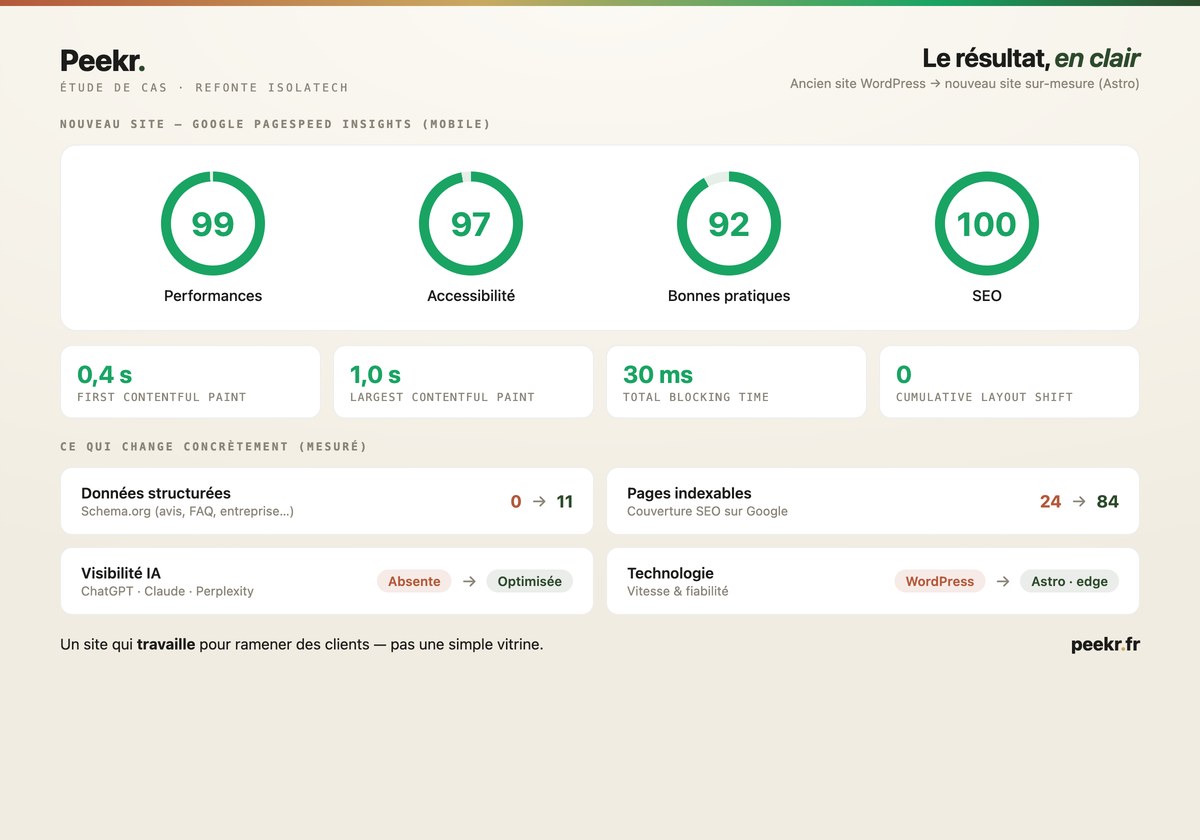This screenshot has height=840, width=1200.
Task: Open the peekr.fr link at bottom right
Action: point(1105,645)
